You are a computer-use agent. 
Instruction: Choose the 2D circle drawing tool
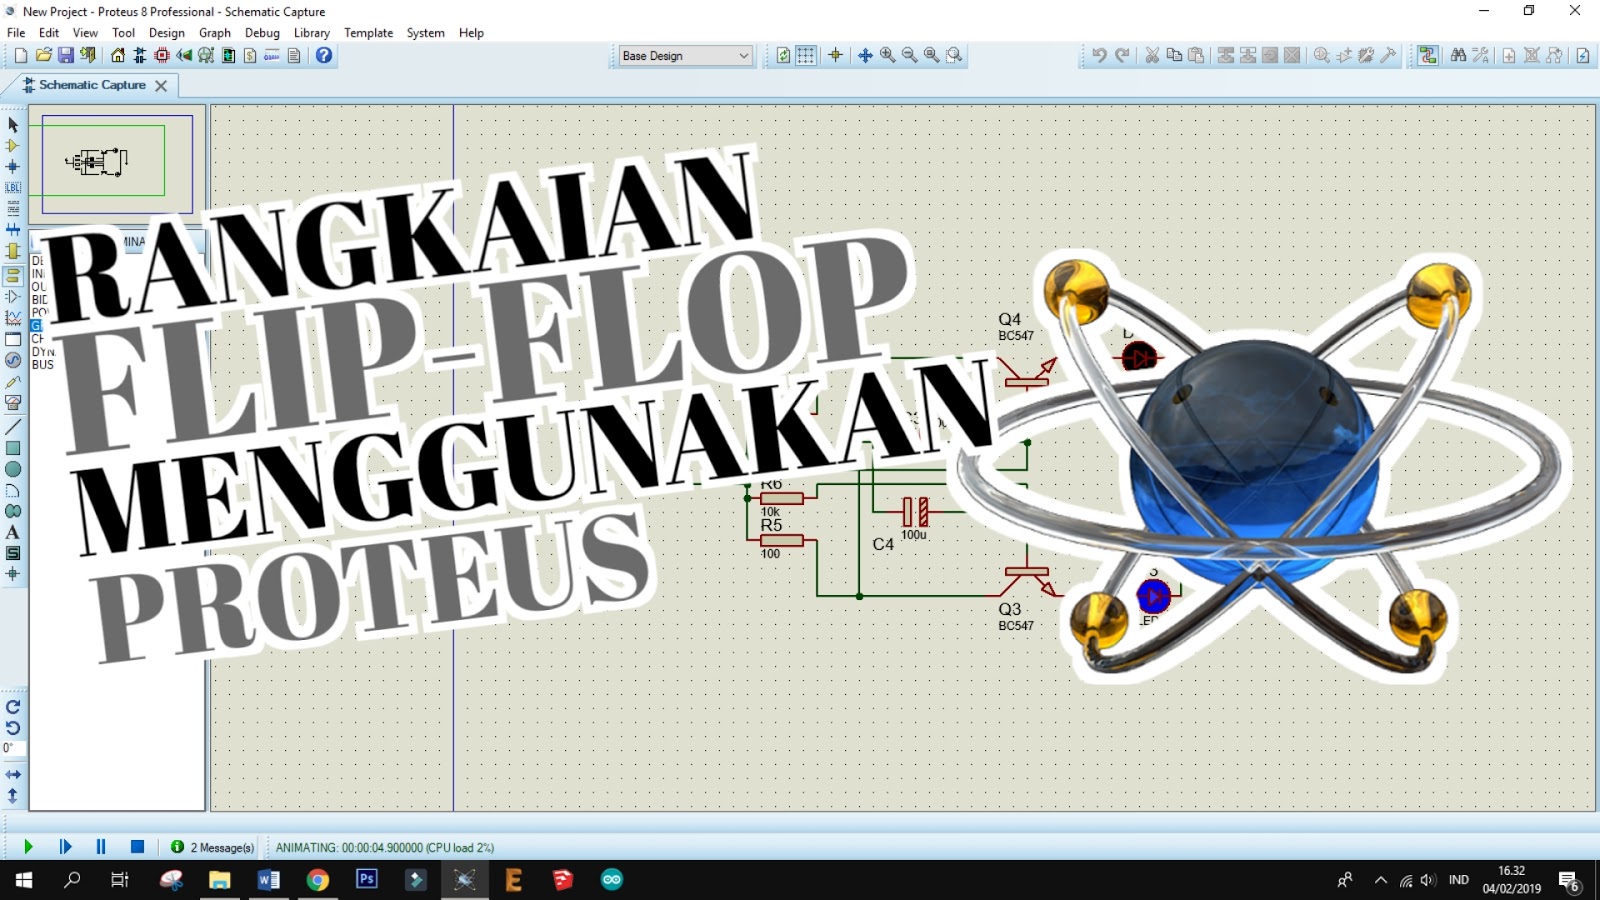pos(13,469)
